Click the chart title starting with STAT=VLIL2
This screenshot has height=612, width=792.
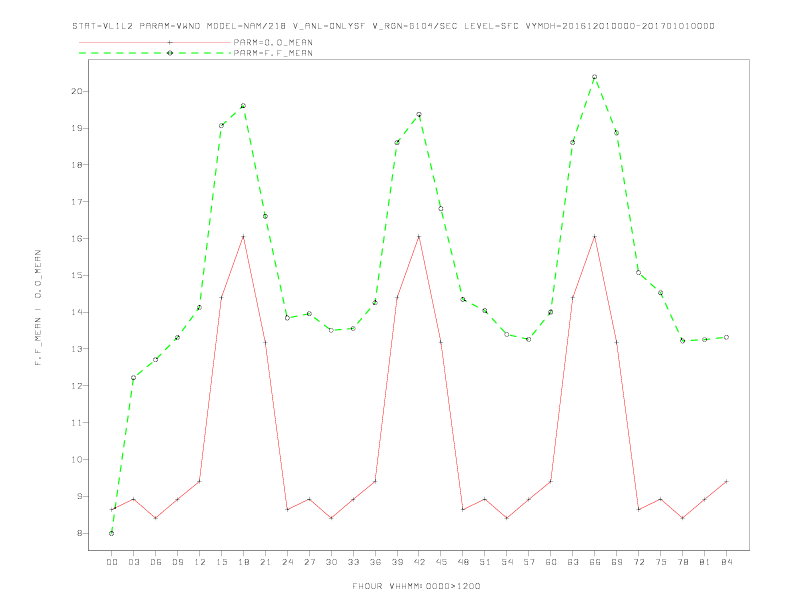[x=393, y=26]
